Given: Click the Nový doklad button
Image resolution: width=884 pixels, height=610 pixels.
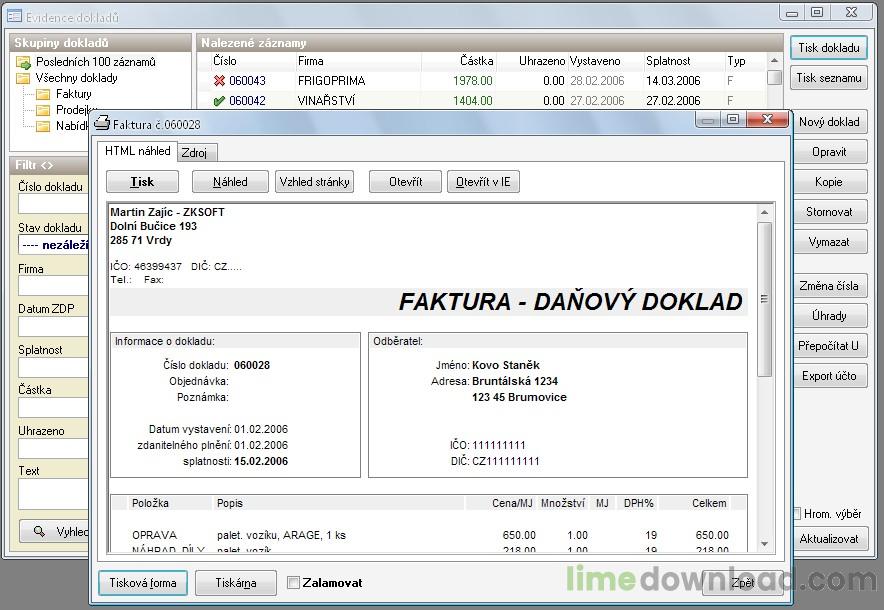Looking at the screenshot, I should [x=829, y=122].
